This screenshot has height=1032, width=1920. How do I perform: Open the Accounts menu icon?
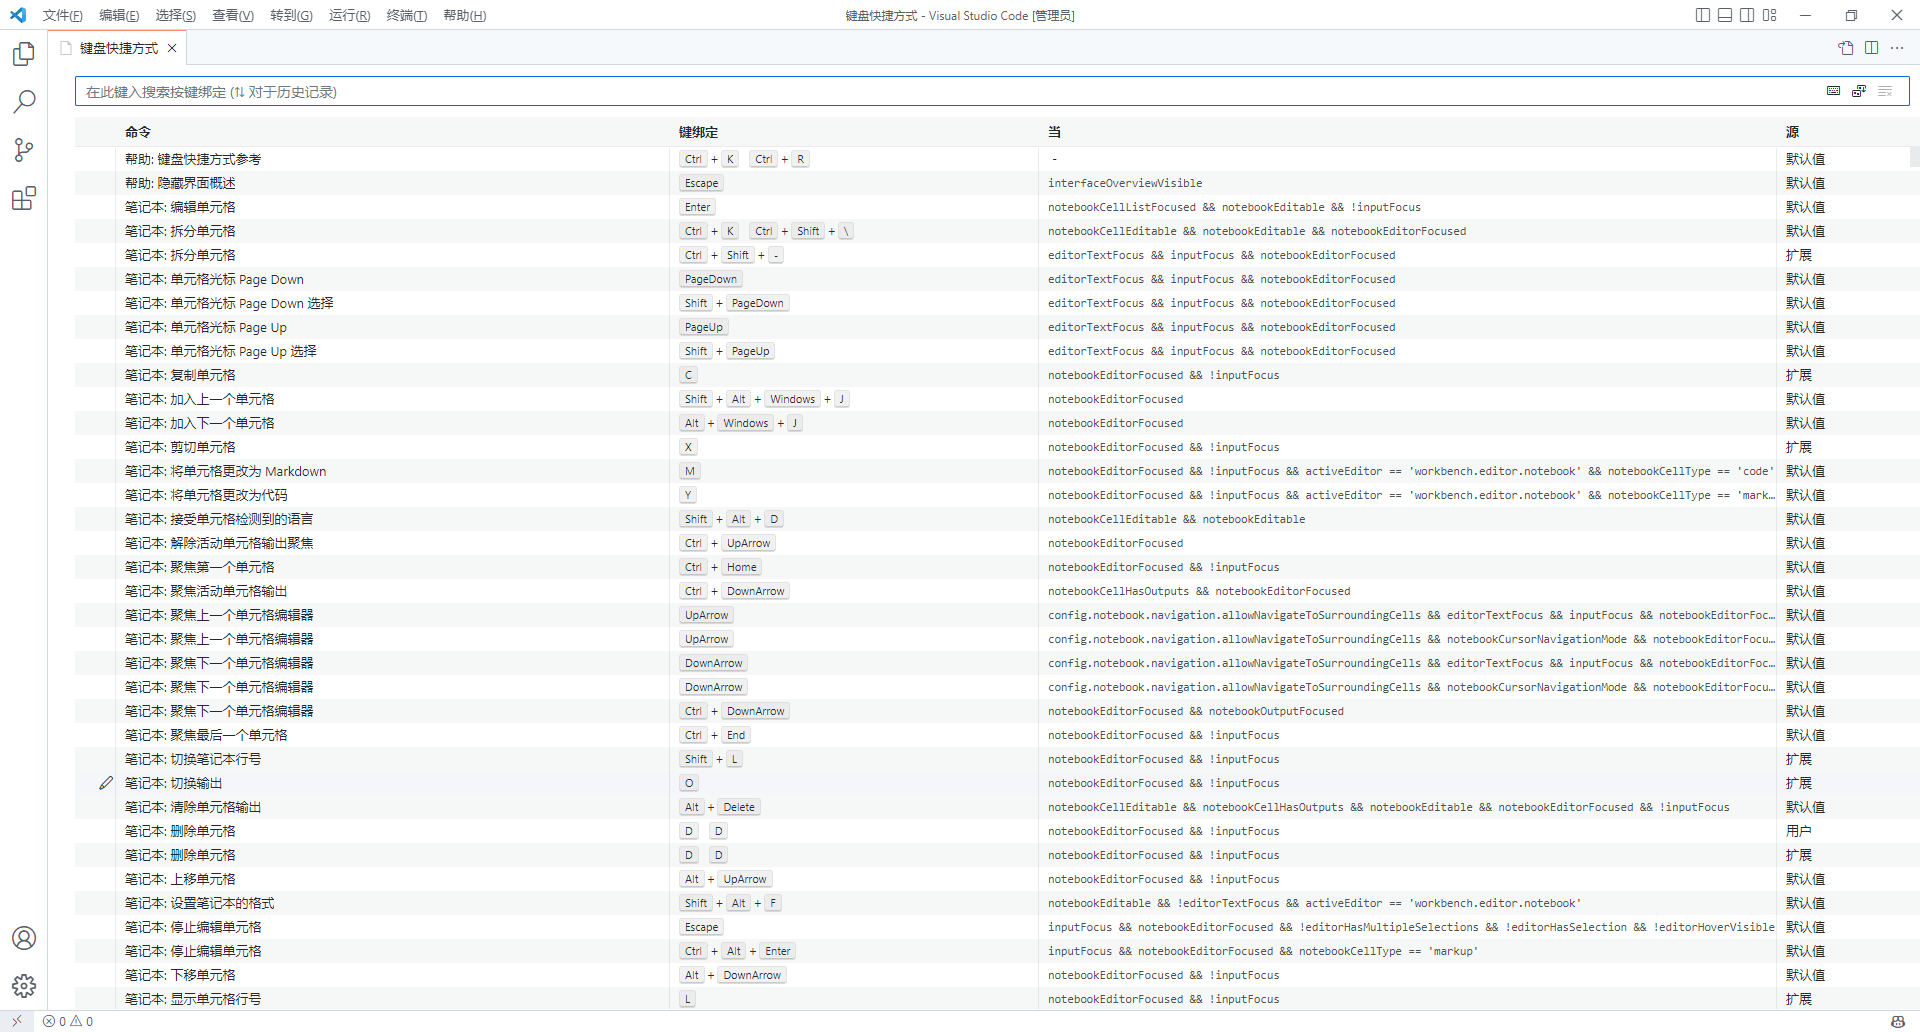pyautogui.click(x=24, y=938)
